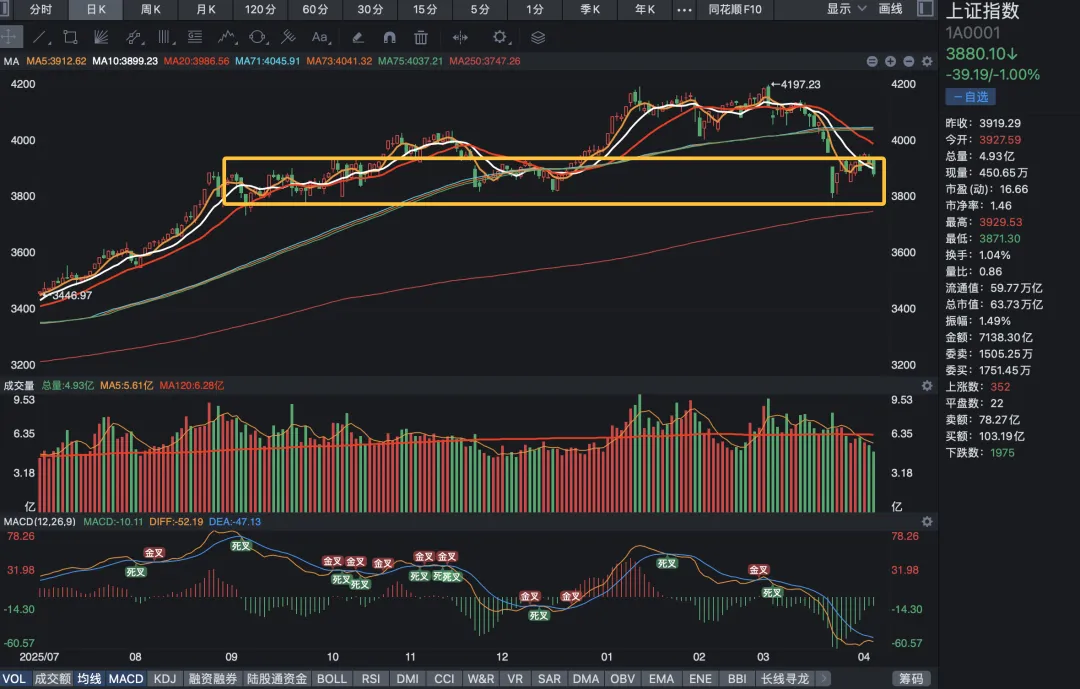The width and height of the screenshot is (1080, 689).
Task: Click the MA250:3747.26 label
Action: pos(485,61)
